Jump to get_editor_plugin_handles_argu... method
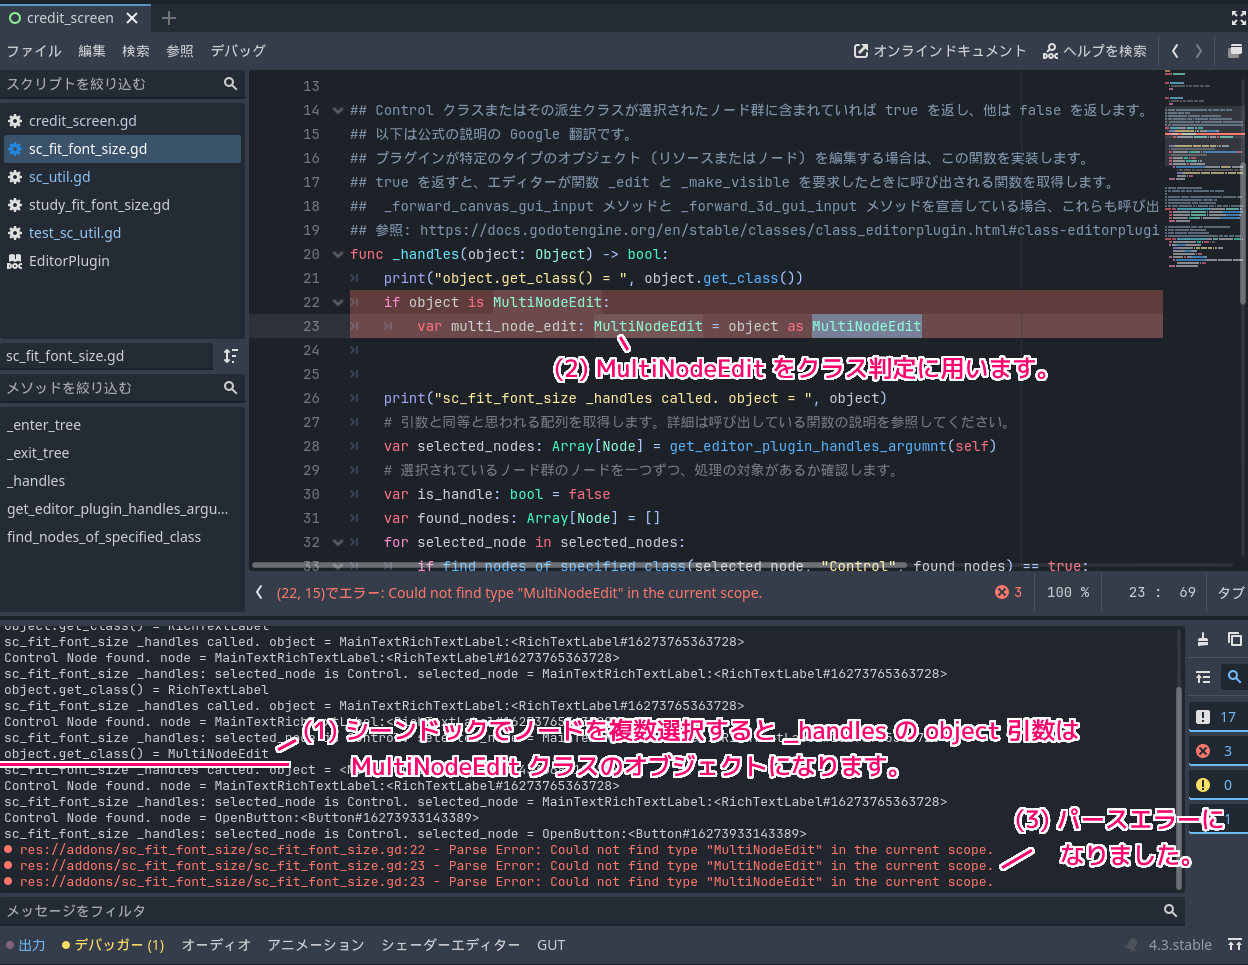The height and width of the screenshot is (965, 1248). (122, 509)
